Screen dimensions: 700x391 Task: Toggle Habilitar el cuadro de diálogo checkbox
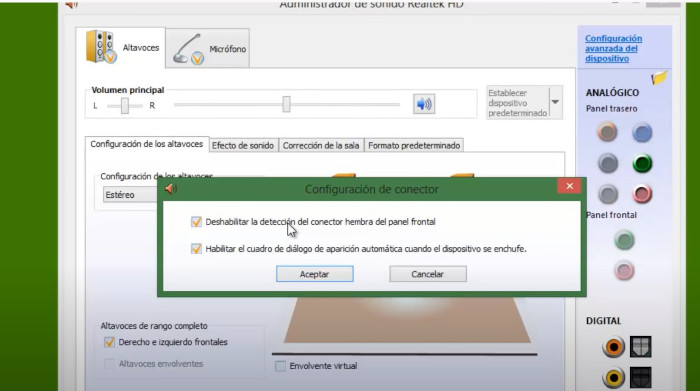[196, 249]
